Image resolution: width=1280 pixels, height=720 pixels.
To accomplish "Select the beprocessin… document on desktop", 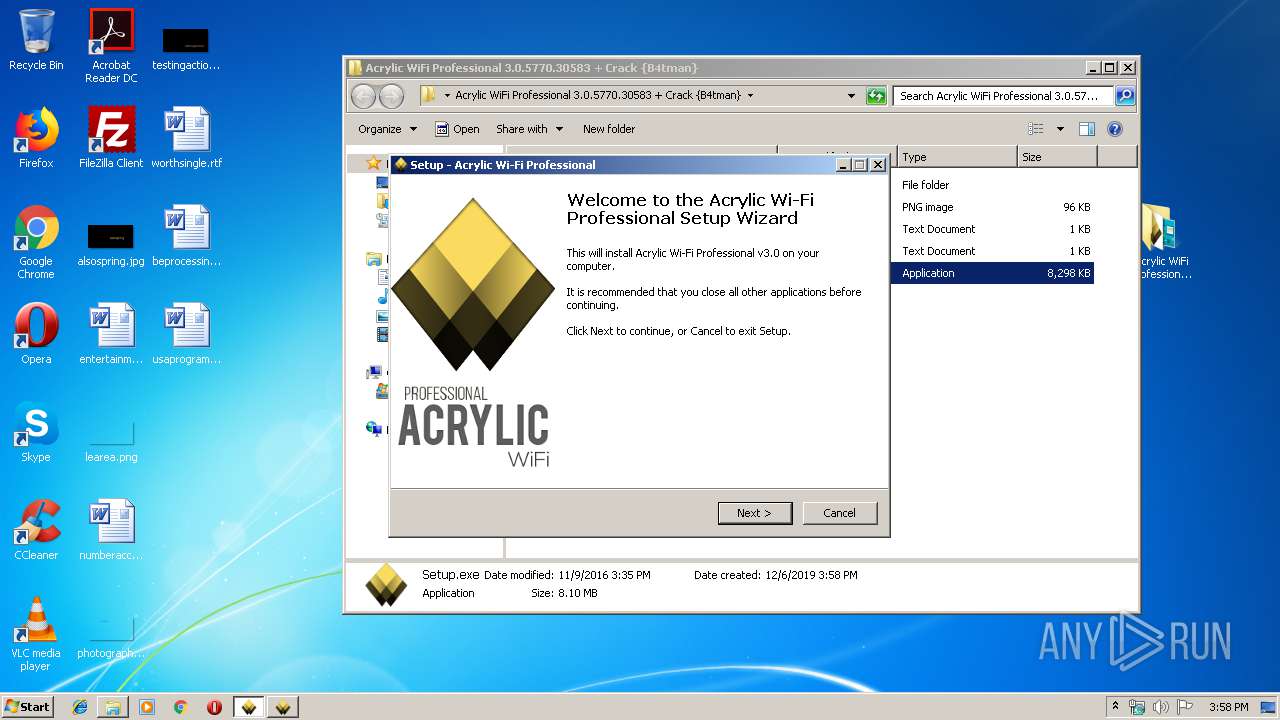I will pos(187,236).
